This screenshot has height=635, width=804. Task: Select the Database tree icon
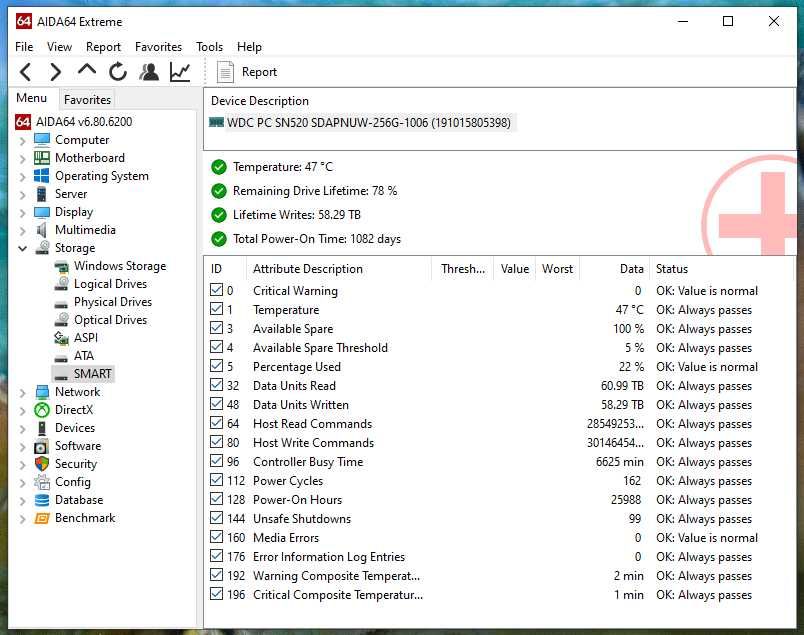point(42,500)
